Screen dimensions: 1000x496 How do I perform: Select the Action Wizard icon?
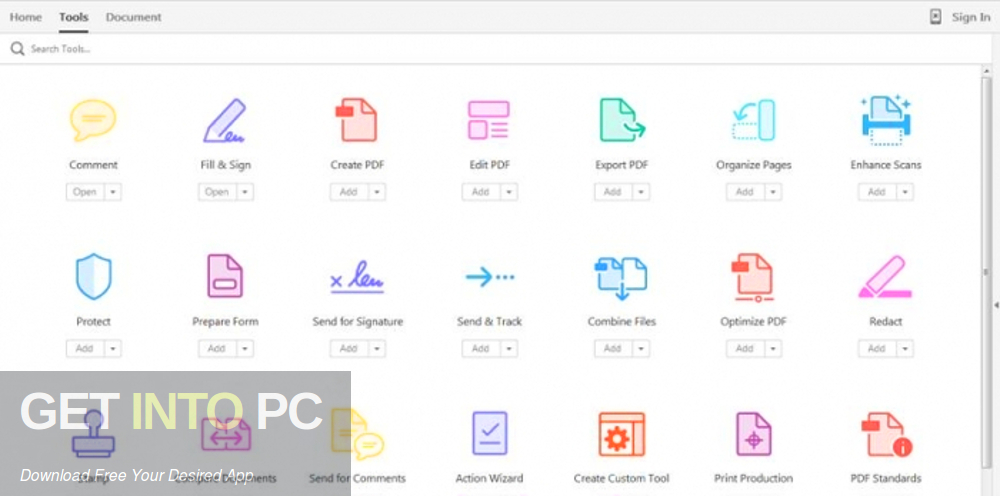[489, 434]
